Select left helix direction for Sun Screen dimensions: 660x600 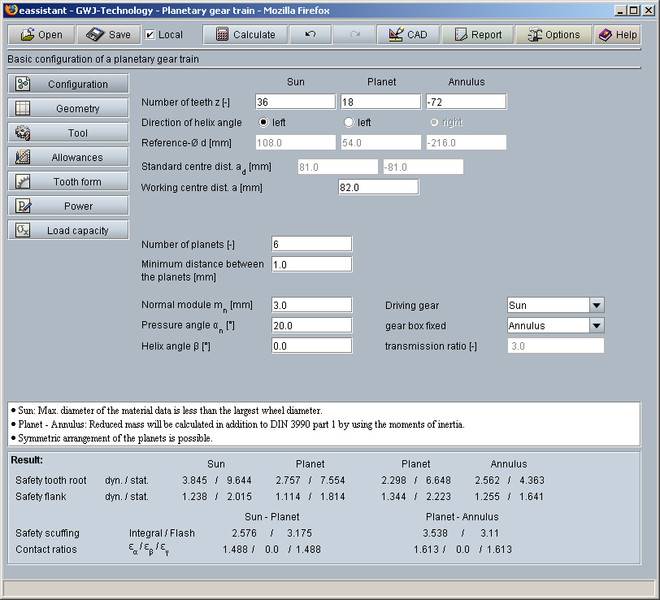point(263,122)
